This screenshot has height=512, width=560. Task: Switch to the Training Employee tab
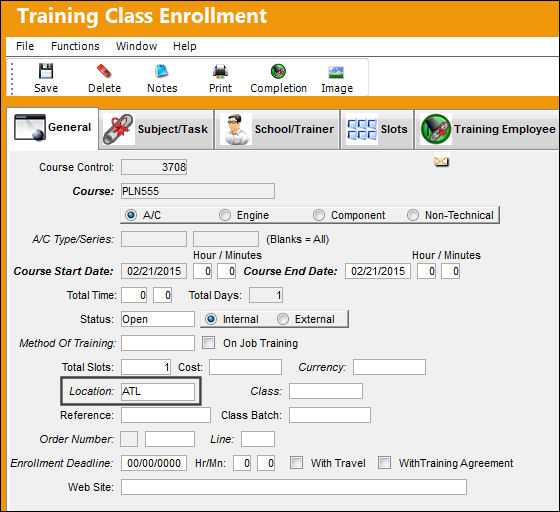click(x=488, y=129)
